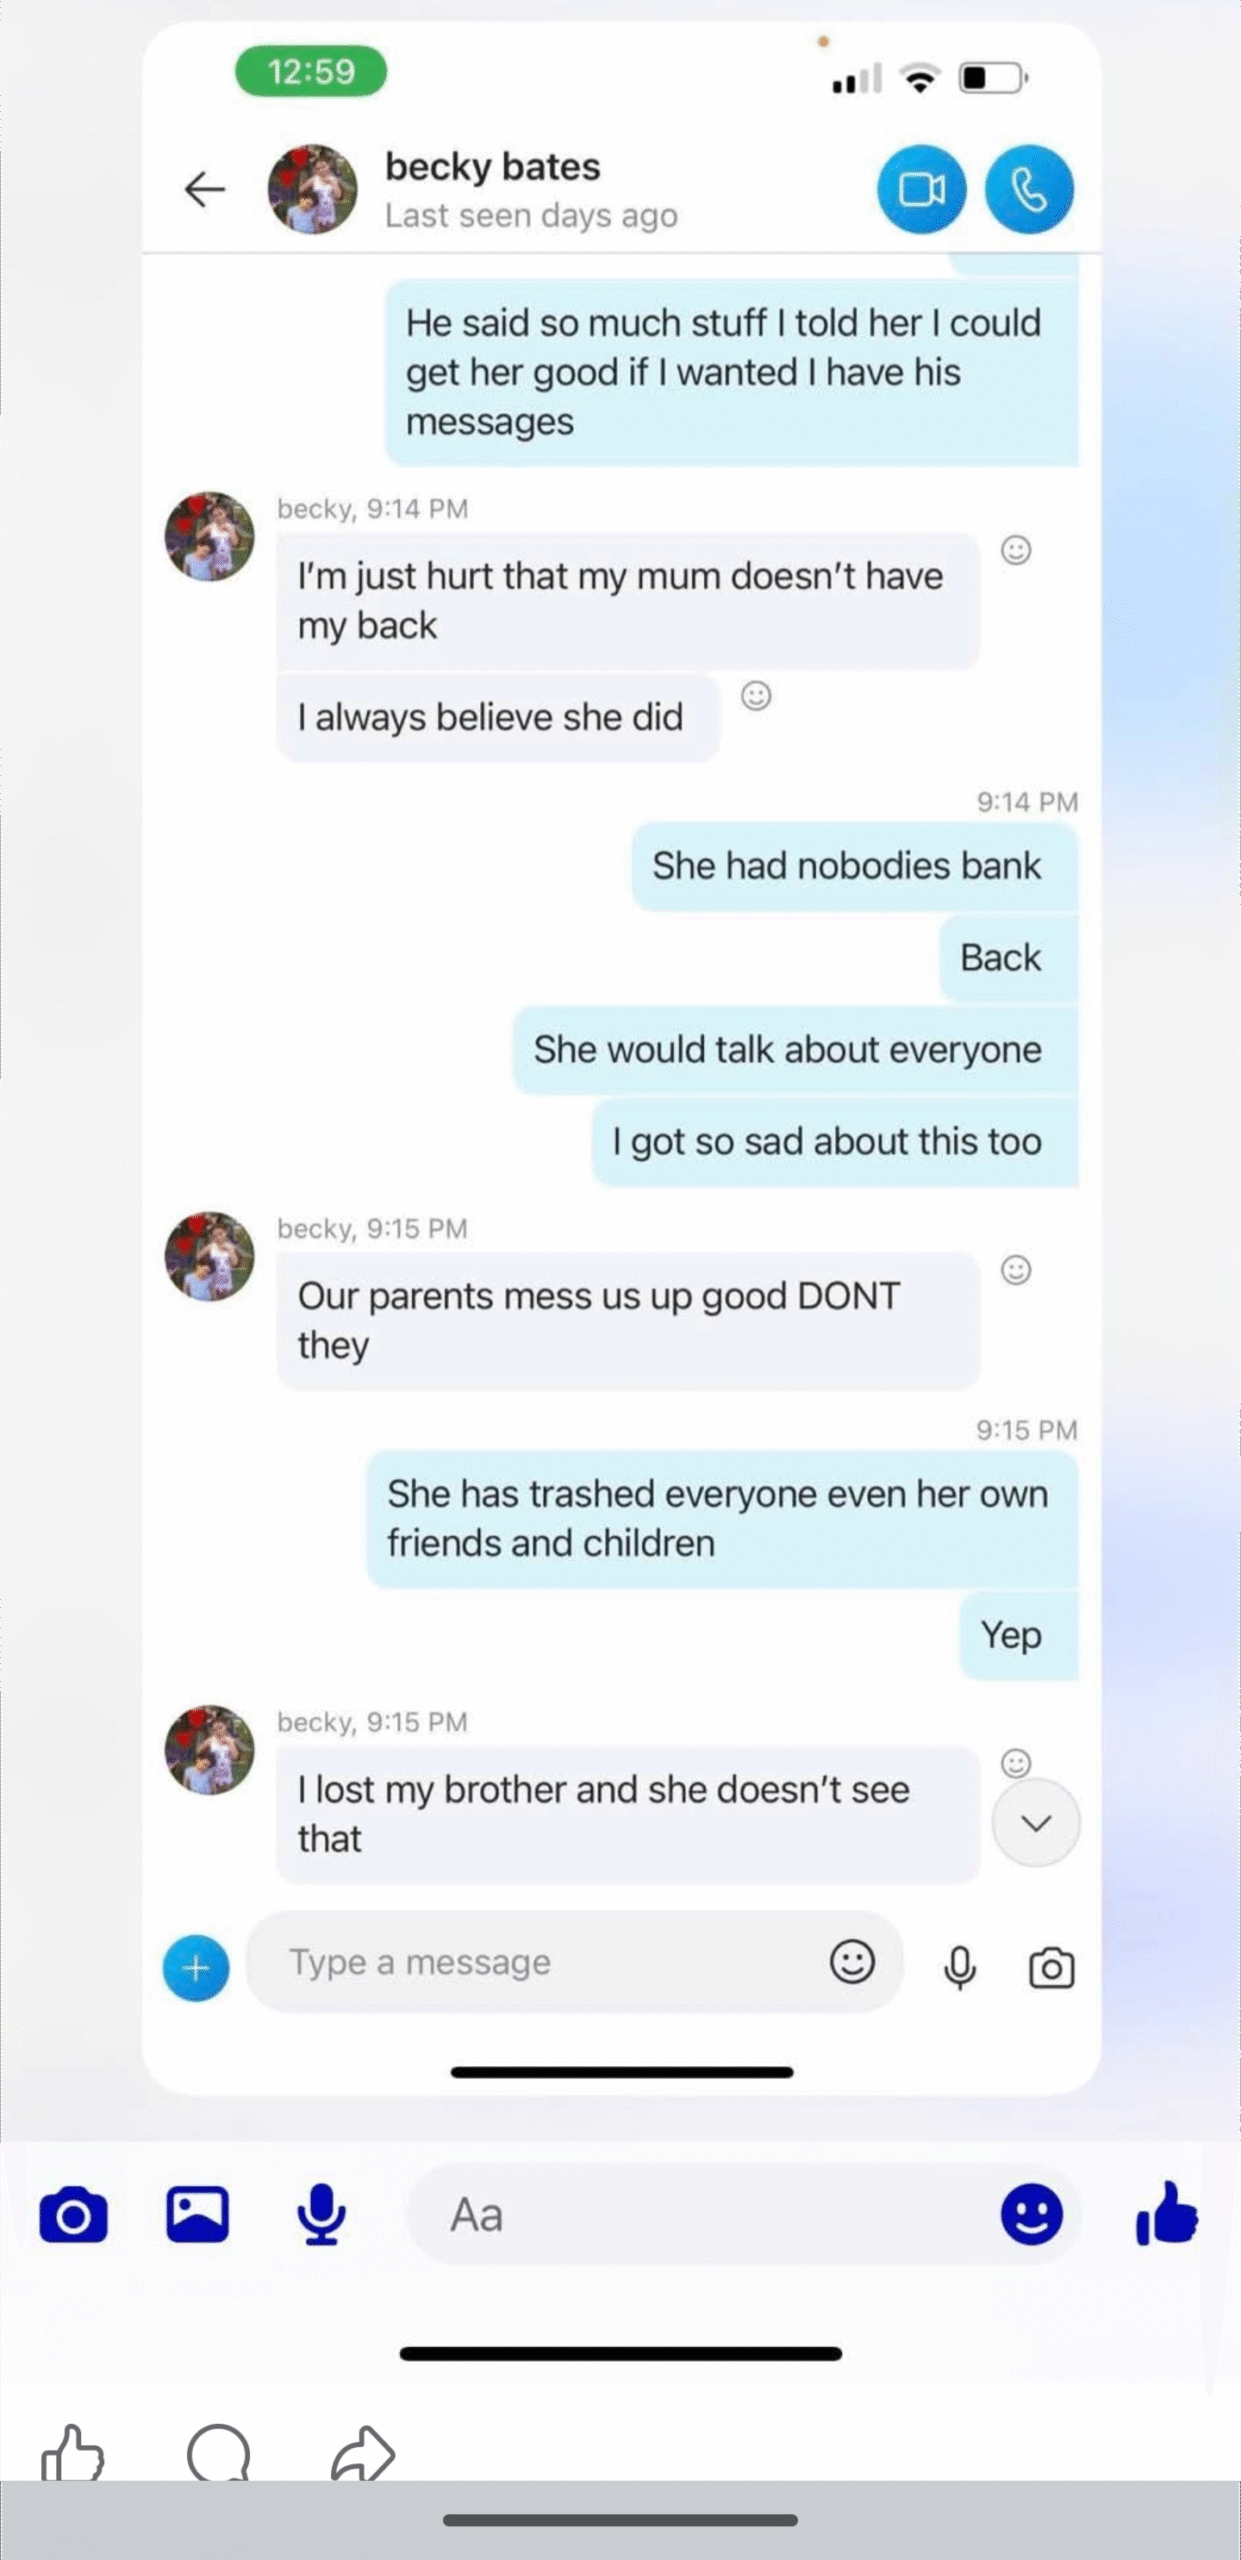Tap the blue microphone icon in Messenger bar
Image resolution: width=1241 pixels, height=2560 pixels.
pyautogui.click(x=321, y=2215)
